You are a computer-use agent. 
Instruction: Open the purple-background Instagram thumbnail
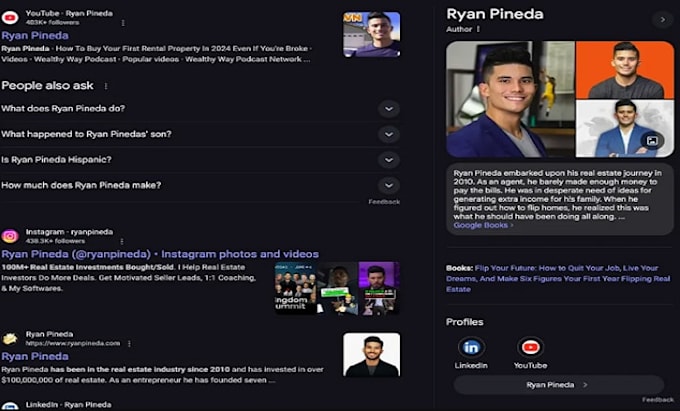379,287
